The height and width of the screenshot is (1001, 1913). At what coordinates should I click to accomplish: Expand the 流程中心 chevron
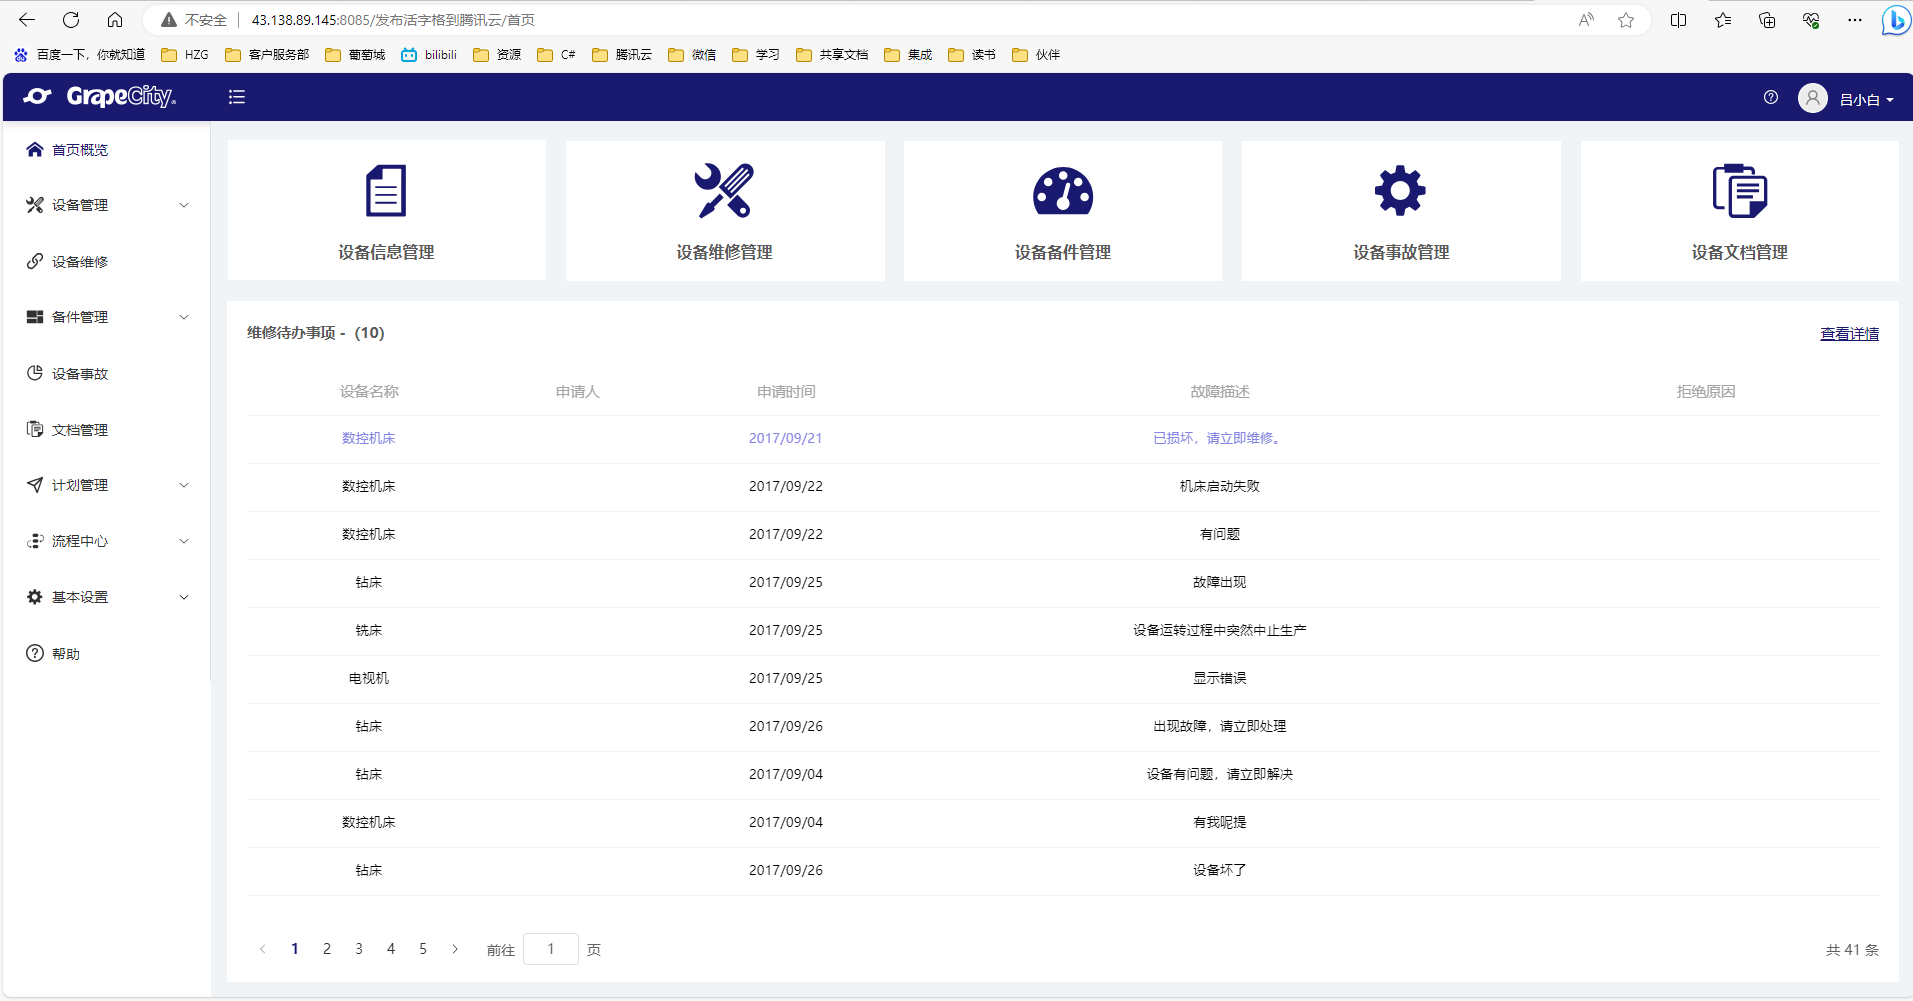pos(184,541)
